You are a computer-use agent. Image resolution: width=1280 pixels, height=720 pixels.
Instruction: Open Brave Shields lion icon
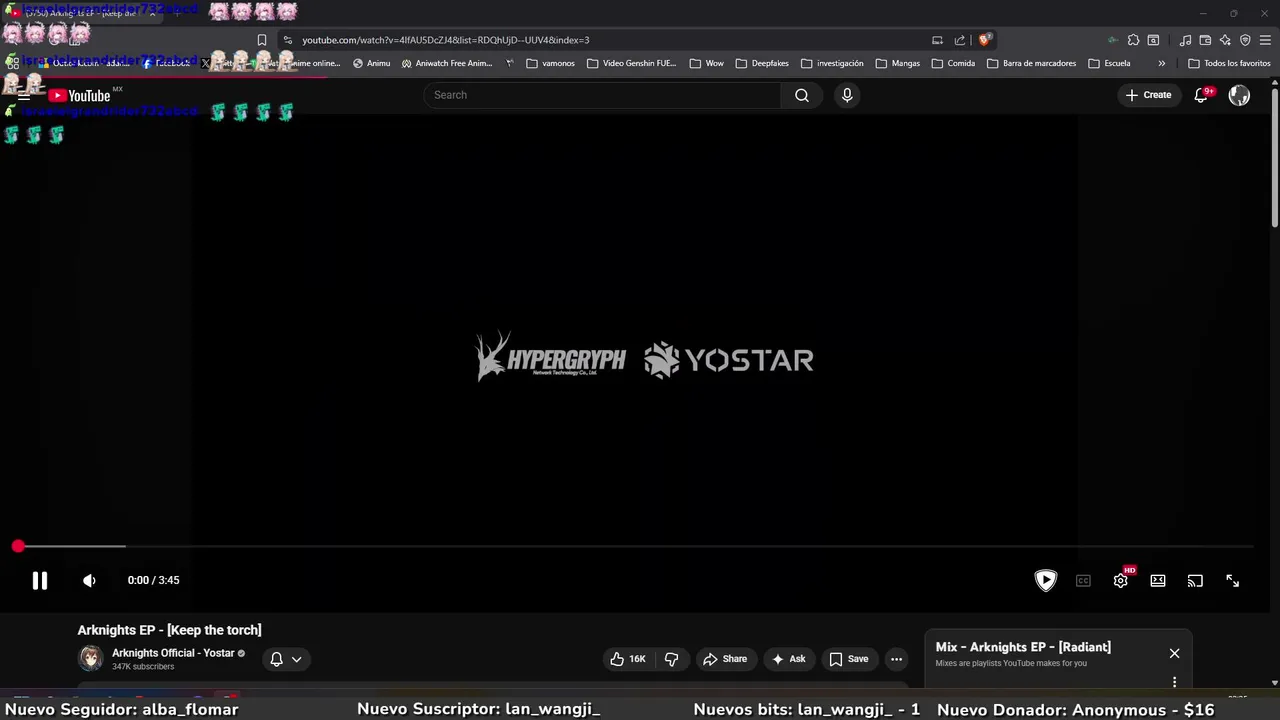(984, 40)
